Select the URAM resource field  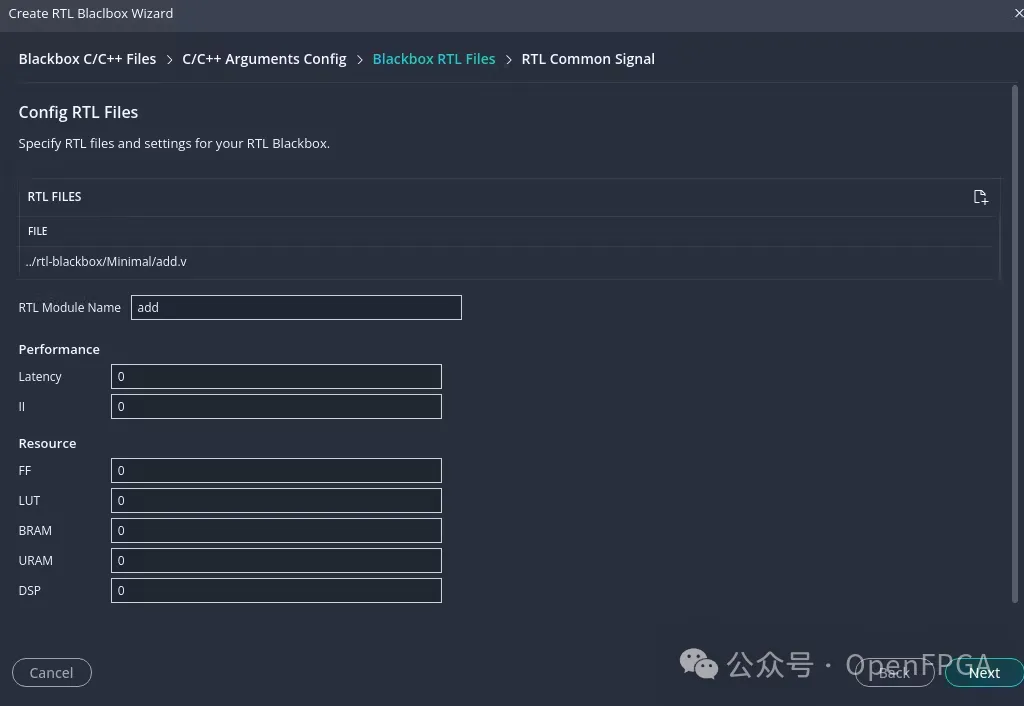276,561
